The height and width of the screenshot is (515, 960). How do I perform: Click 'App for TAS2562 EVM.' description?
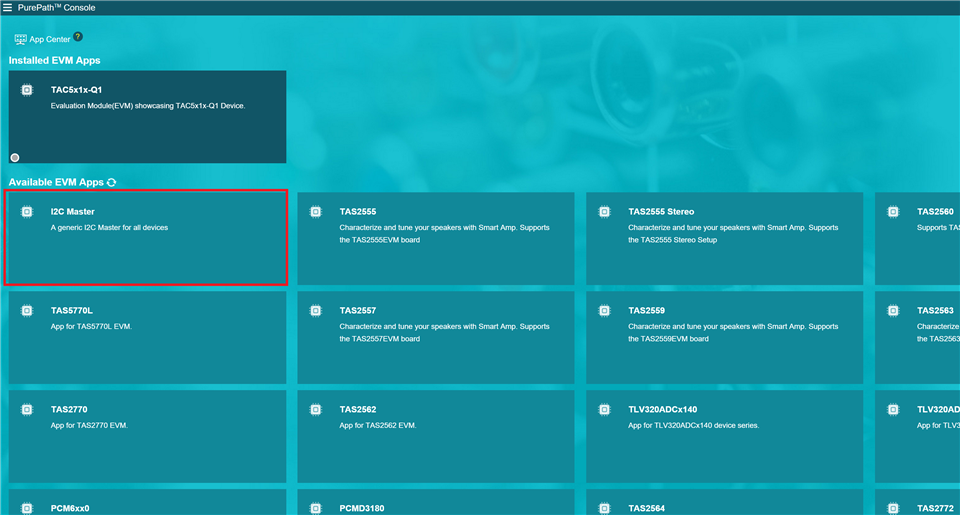coord(378,426)
